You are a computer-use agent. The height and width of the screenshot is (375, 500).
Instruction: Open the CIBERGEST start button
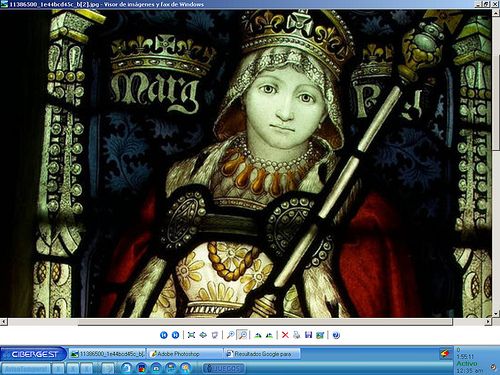click(34, 354)
